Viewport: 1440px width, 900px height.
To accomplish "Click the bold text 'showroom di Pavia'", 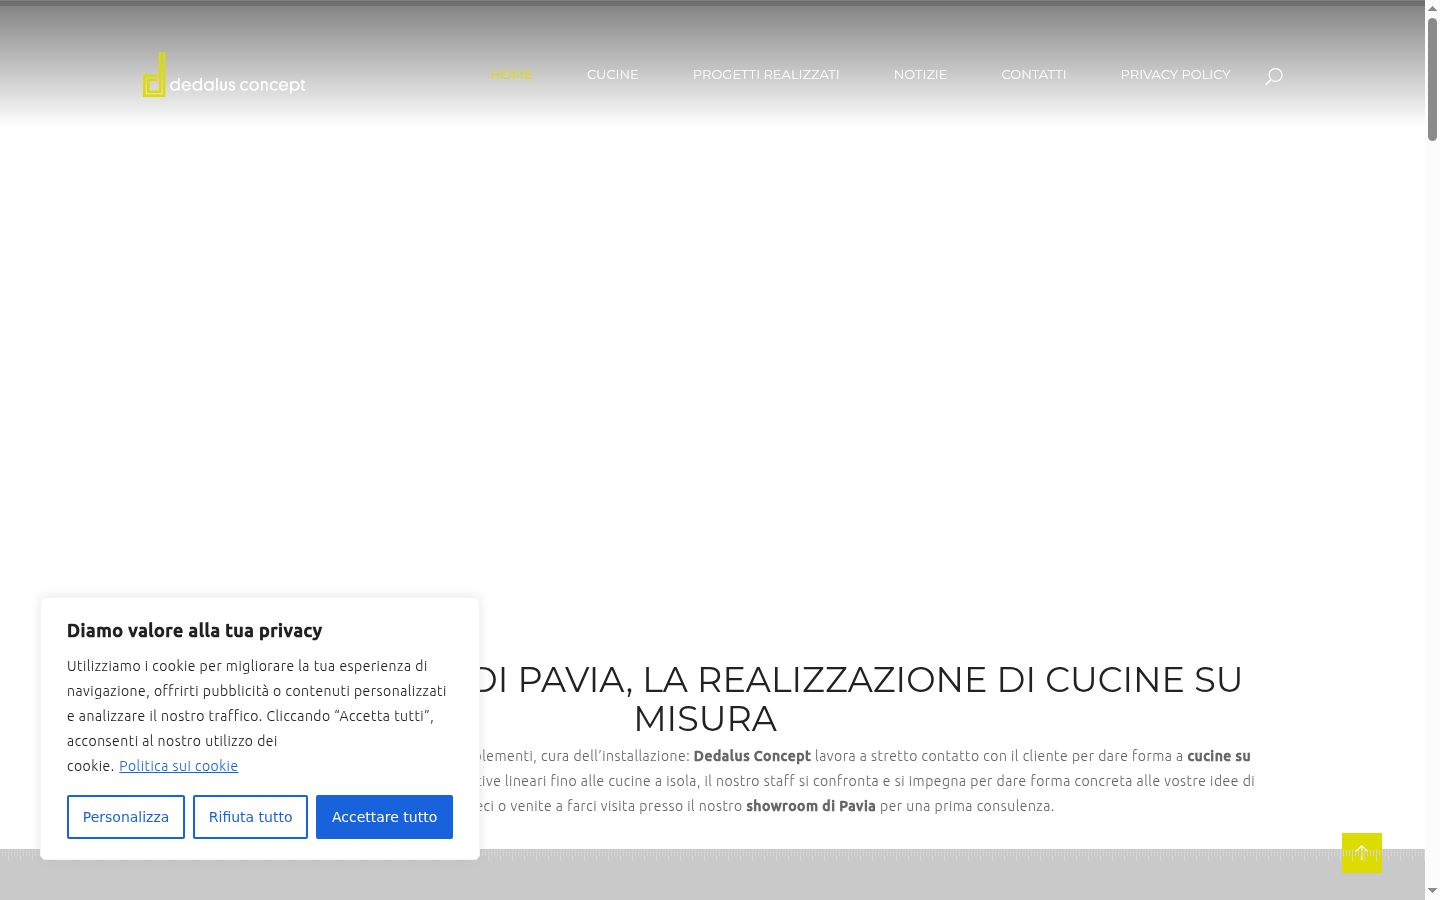I will 811,806.
